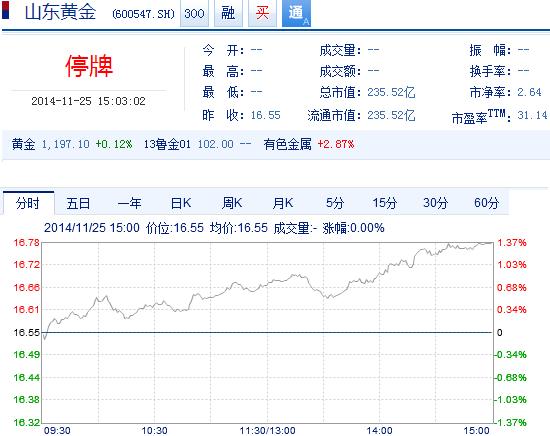Open the 一年 chart tab
Screen dimensions: 550x436
[129, 203]
